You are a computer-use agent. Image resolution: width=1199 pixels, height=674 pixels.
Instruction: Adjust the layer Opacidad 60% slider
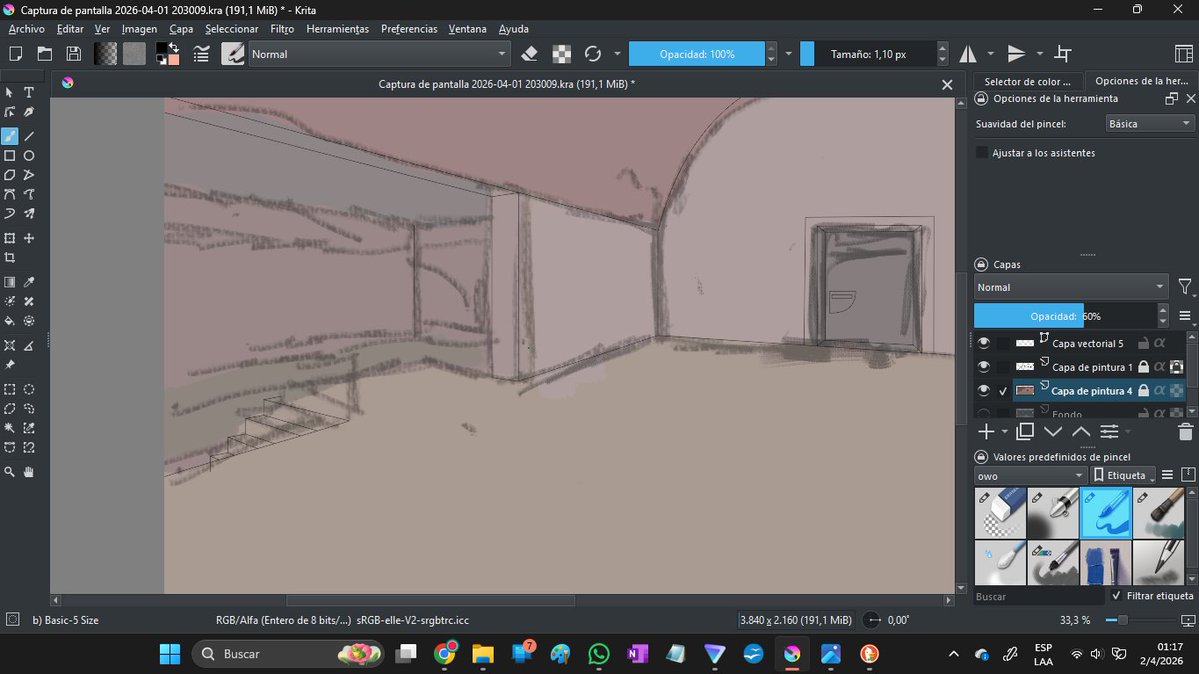[x=1065, y=316]
